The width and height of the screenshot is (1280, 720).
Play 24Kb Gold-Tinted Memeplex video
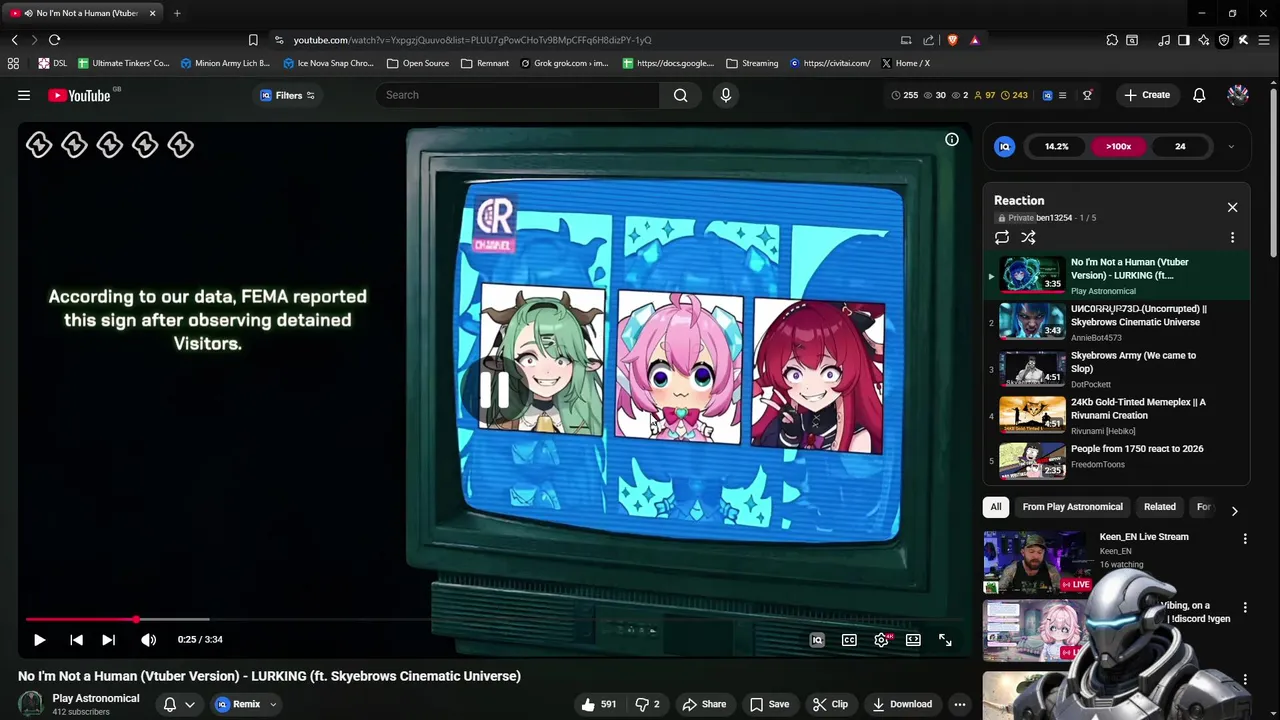click(x=1117, y=416)
